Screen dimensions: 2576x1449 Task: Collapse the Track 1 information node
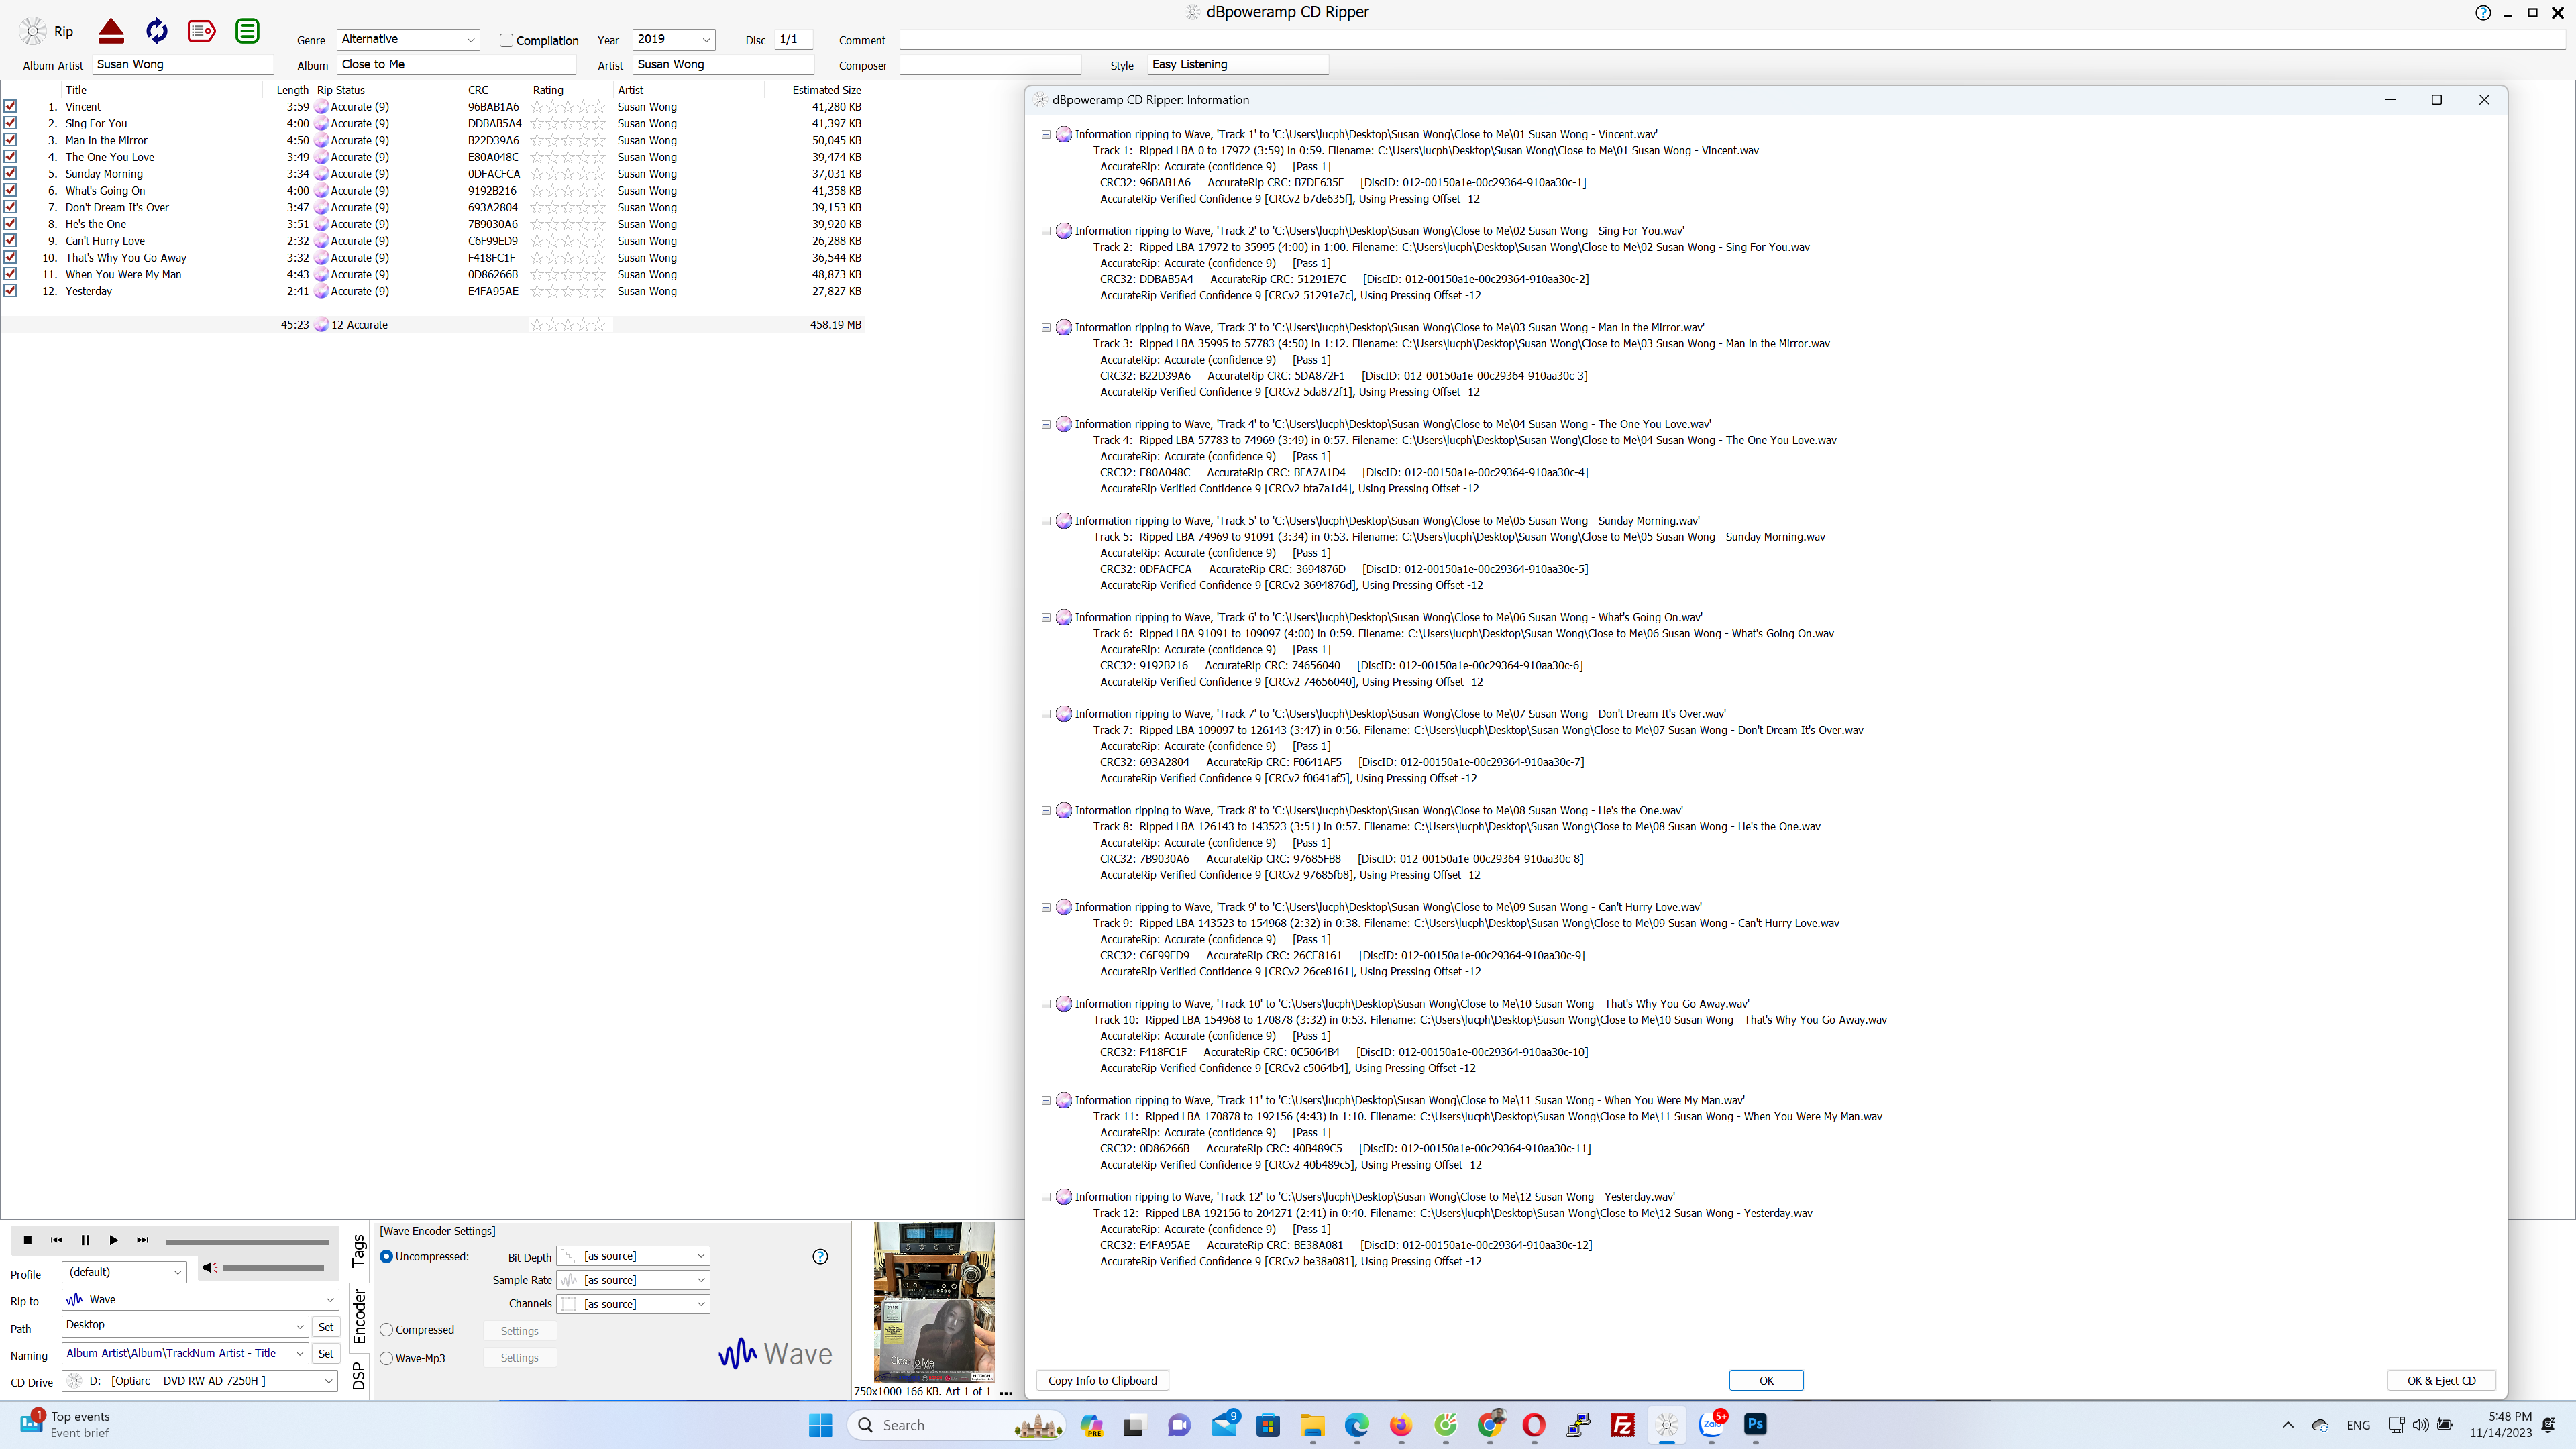point(1046,134)
